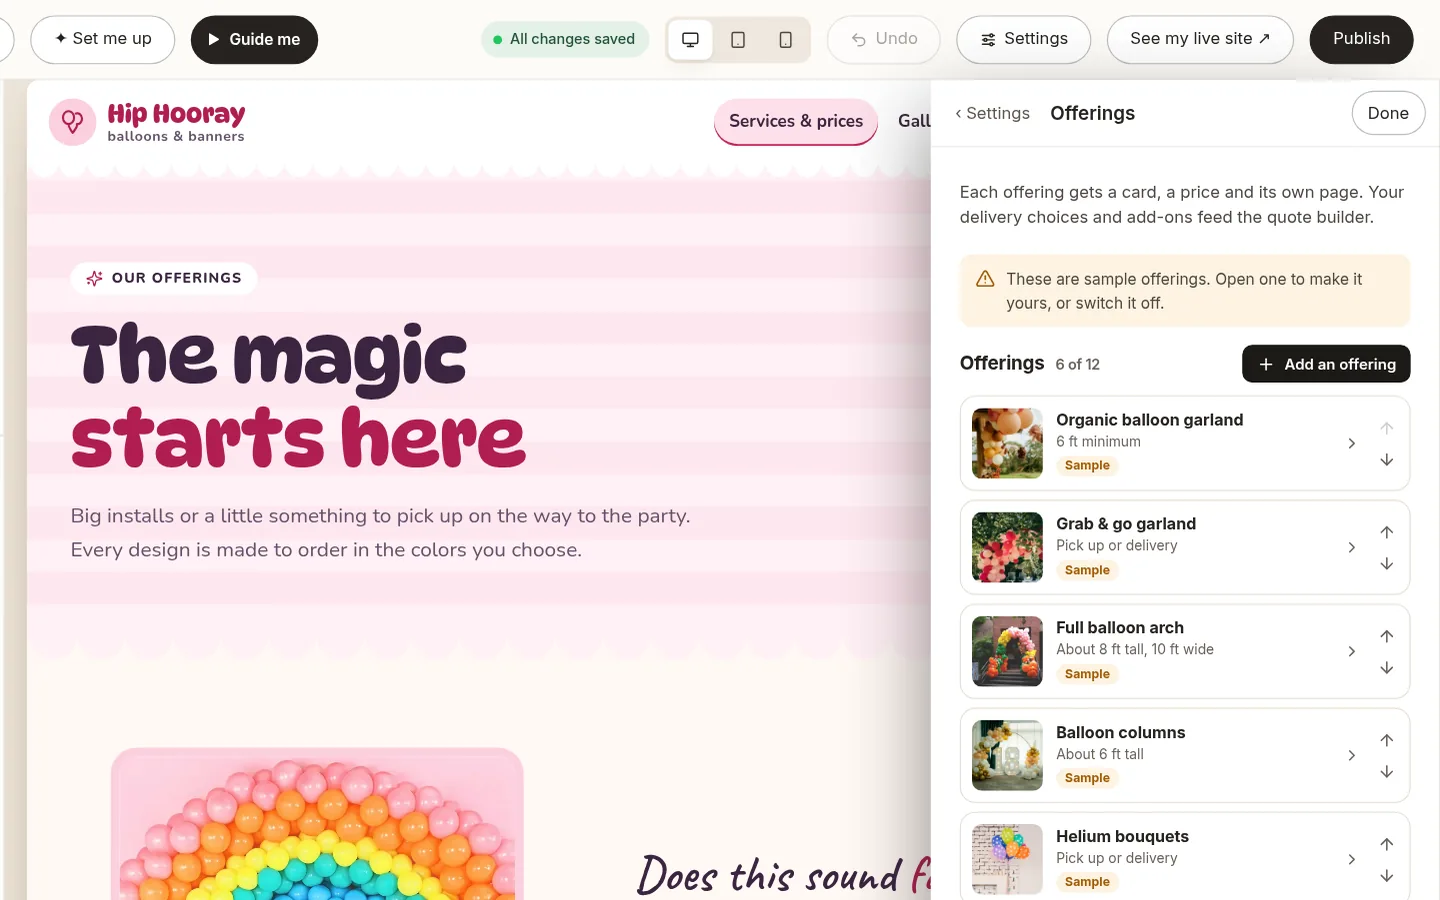The image size is (1440, 900).
Task: Open Services & prices nav tab
Action: point(796,121)
